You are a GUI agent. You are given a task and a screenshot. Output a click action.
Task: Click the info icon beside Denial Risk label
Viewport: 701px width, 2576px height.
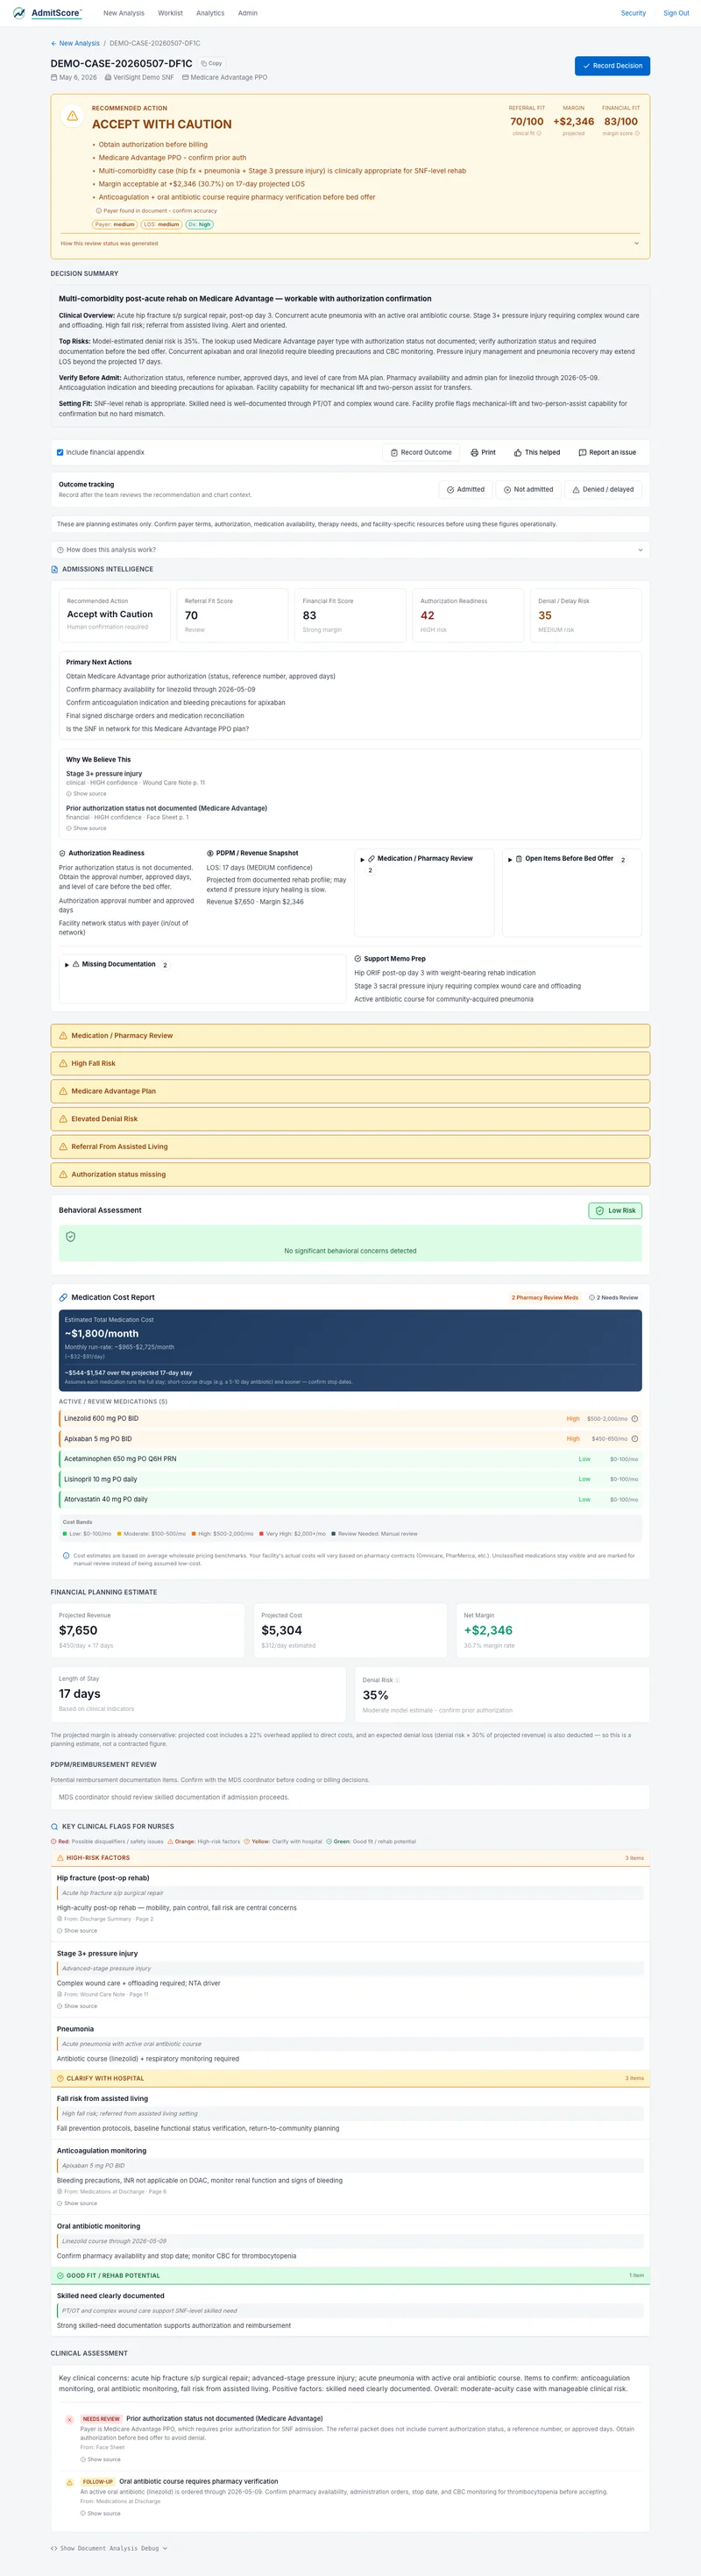397,1680
